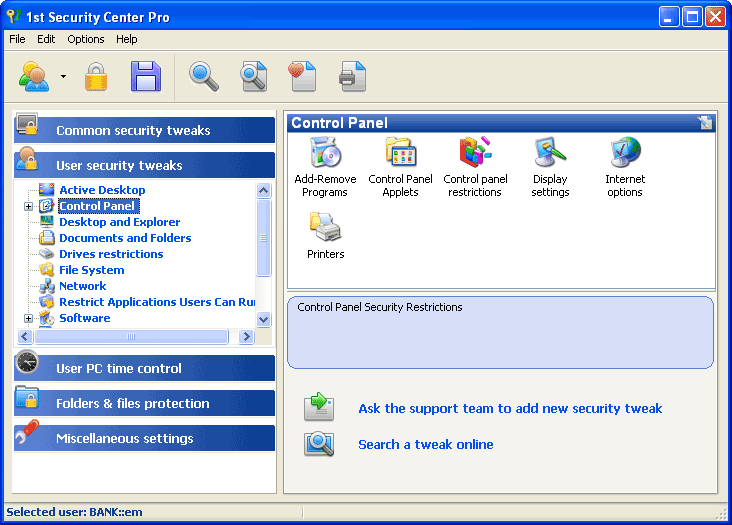The height and width of the screenshot is (525, 732).
Task: Select Desktop and Explorer tree item
Action: [120, 222]
